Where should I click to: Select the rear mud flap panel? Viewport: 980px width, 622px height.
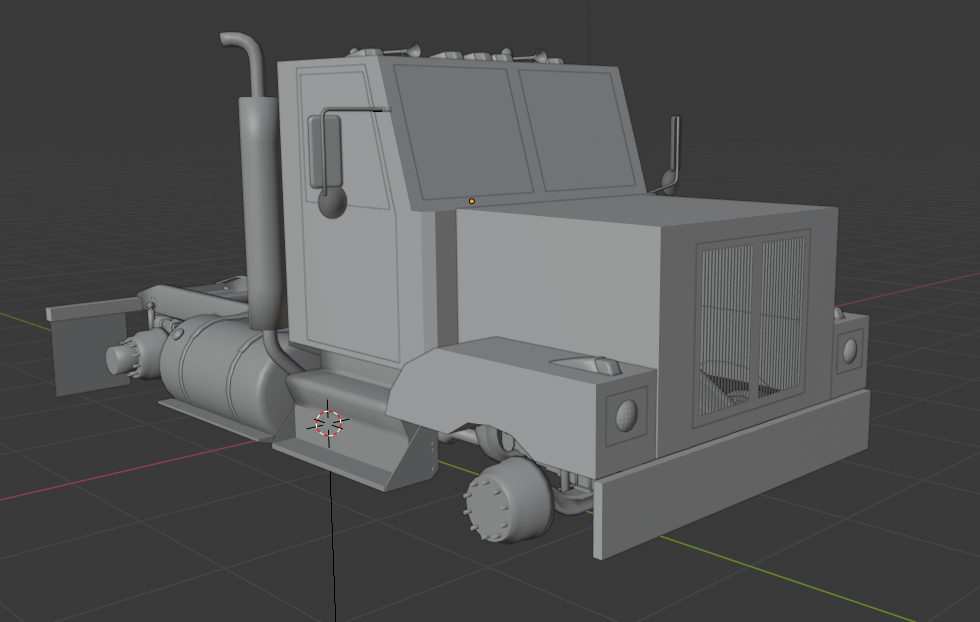(89, 353)
